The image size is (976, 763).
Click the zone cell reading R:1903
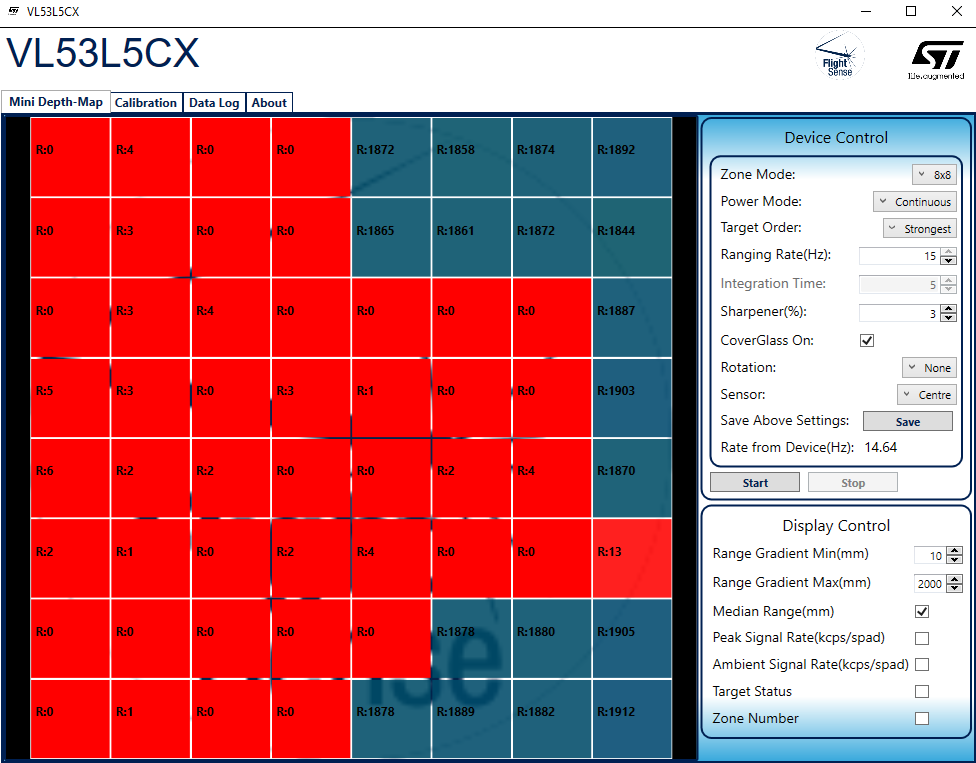click(632, 398)
